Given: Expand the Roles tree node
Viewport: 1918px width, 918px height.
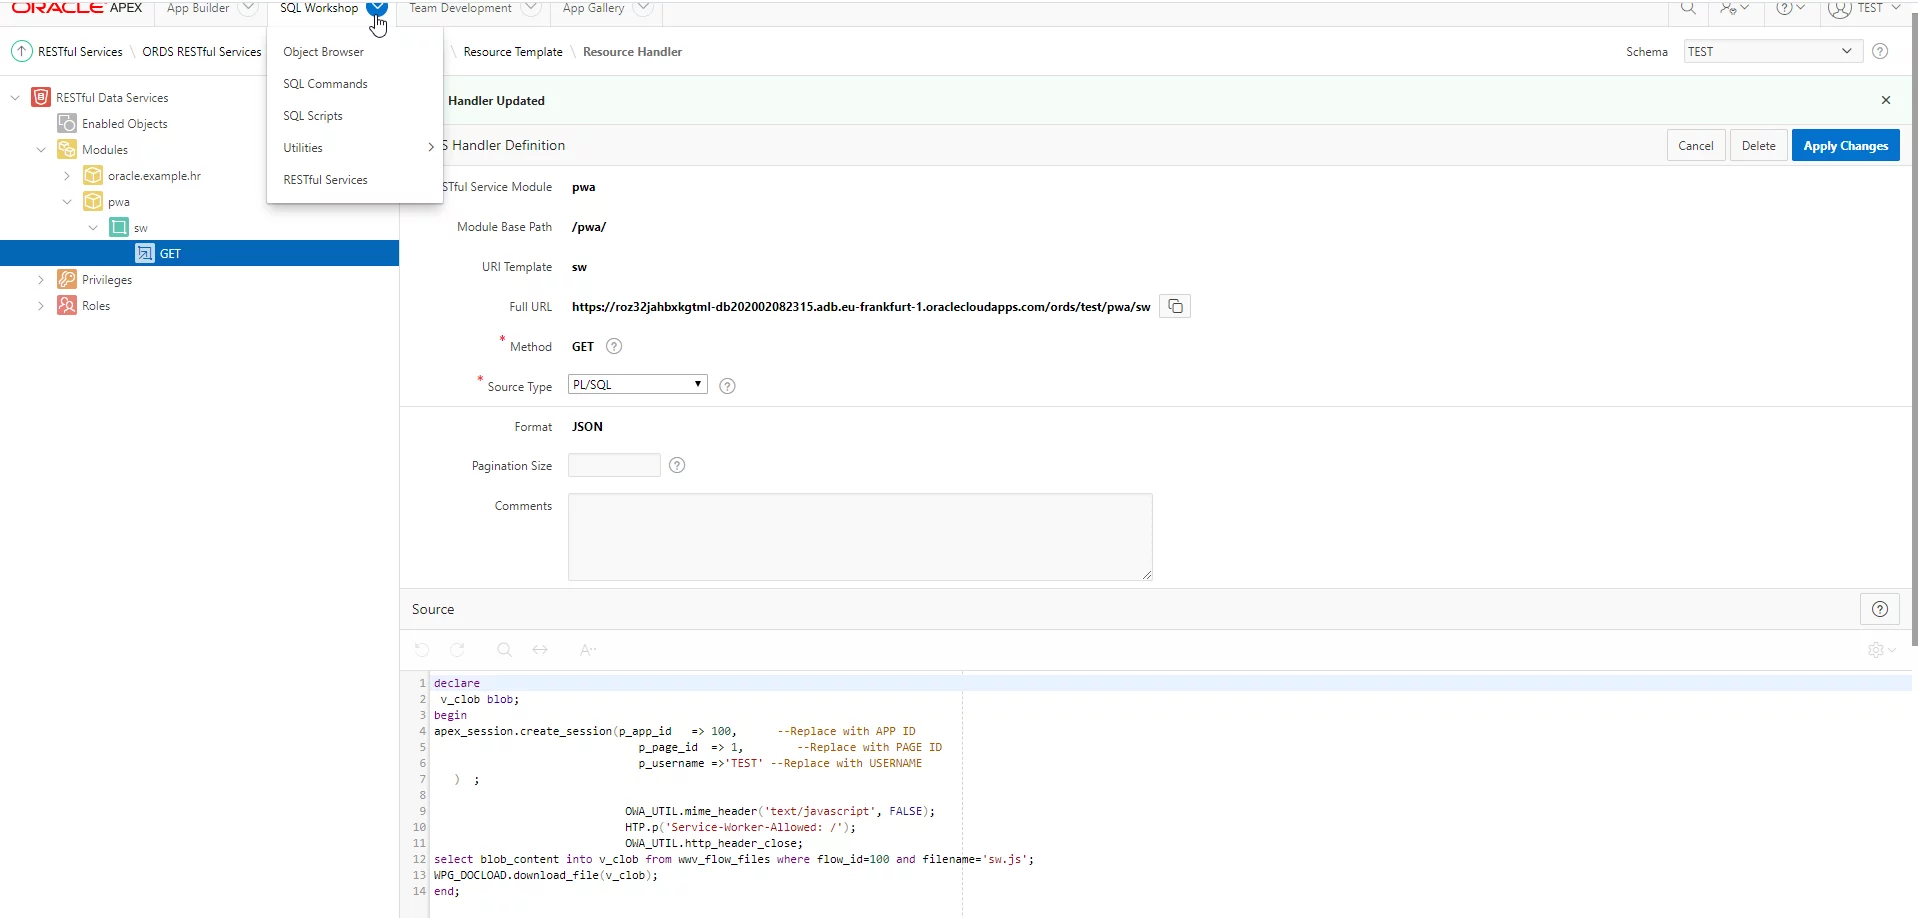Looking at the screenshot, I should [x=41, y=306].
